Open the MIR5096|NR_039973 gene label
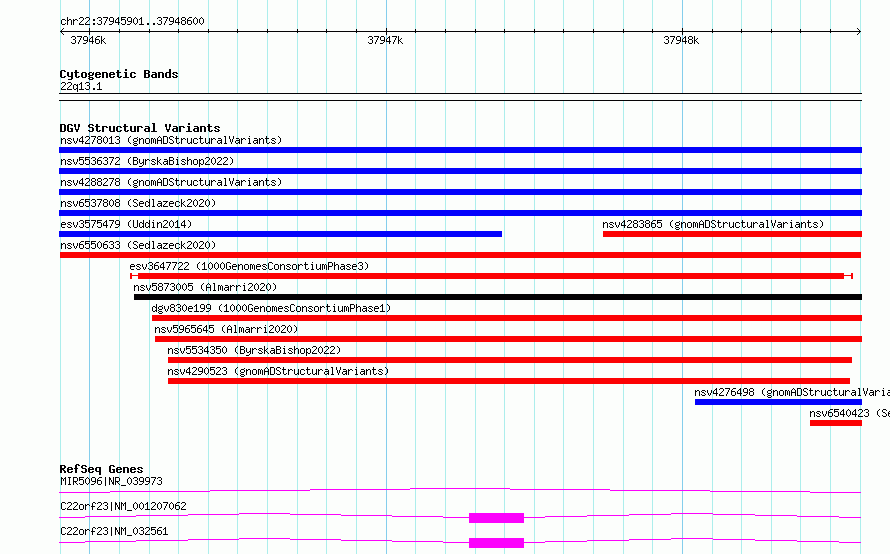Viewport: 890px width, 554px height. click(111, 481)
